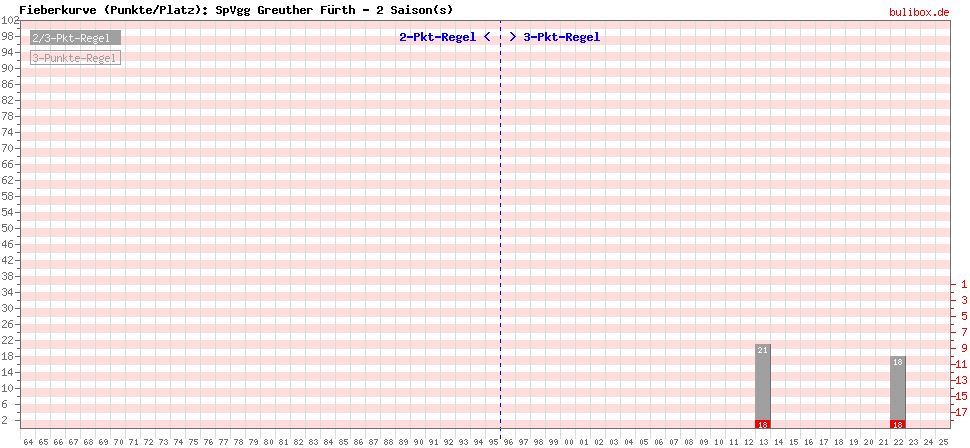Click season 25 on the x-axis
The width and height of the screenshot is (970, 448).
tap(943, 442)
